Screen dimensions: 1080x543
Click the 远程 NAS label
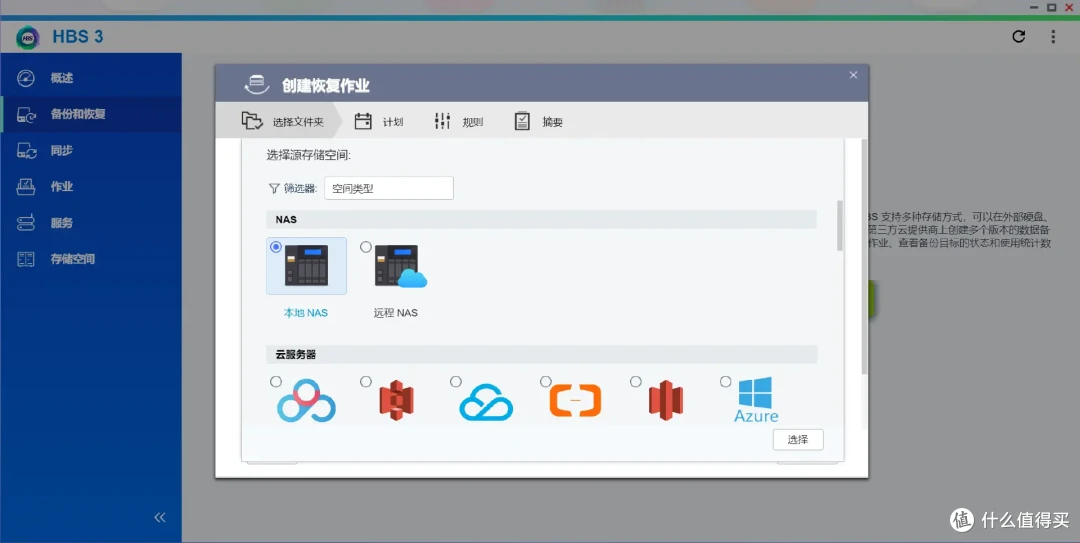tap(395, 313)
